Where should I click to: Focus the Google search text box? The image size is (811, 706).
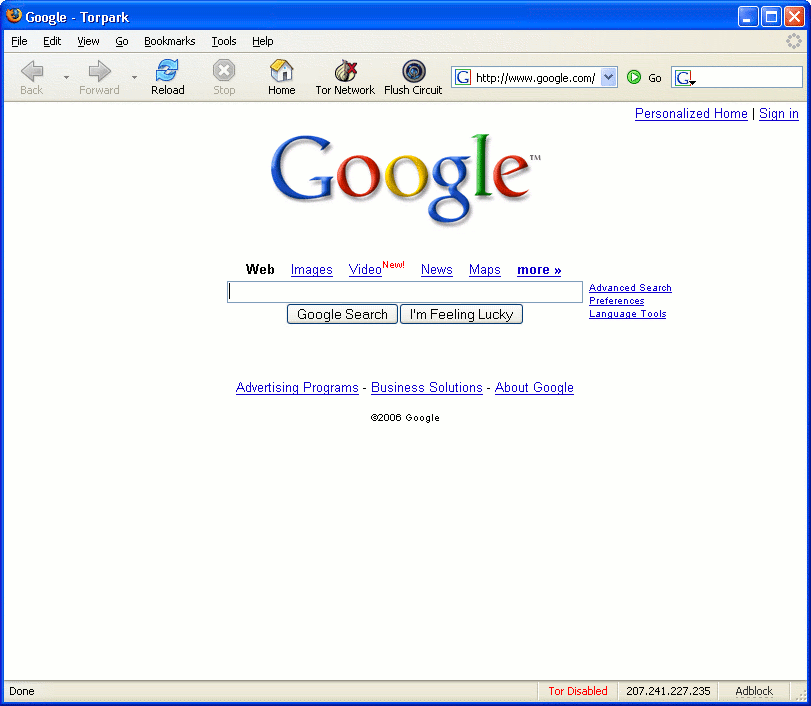(x=405, y=292)
